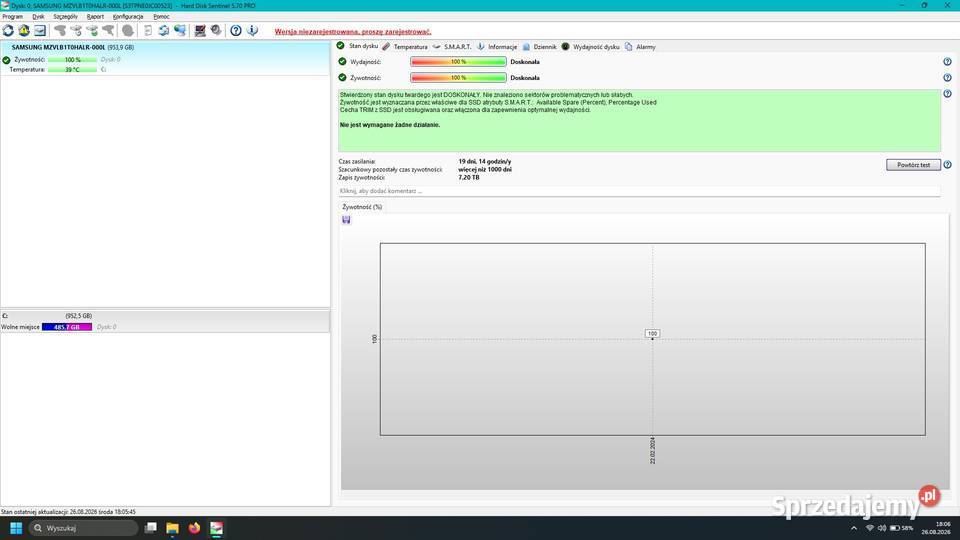Viewport: 960px width, 540px height.
Task: Open the Szczegóły menu
Action: (66, 17)
